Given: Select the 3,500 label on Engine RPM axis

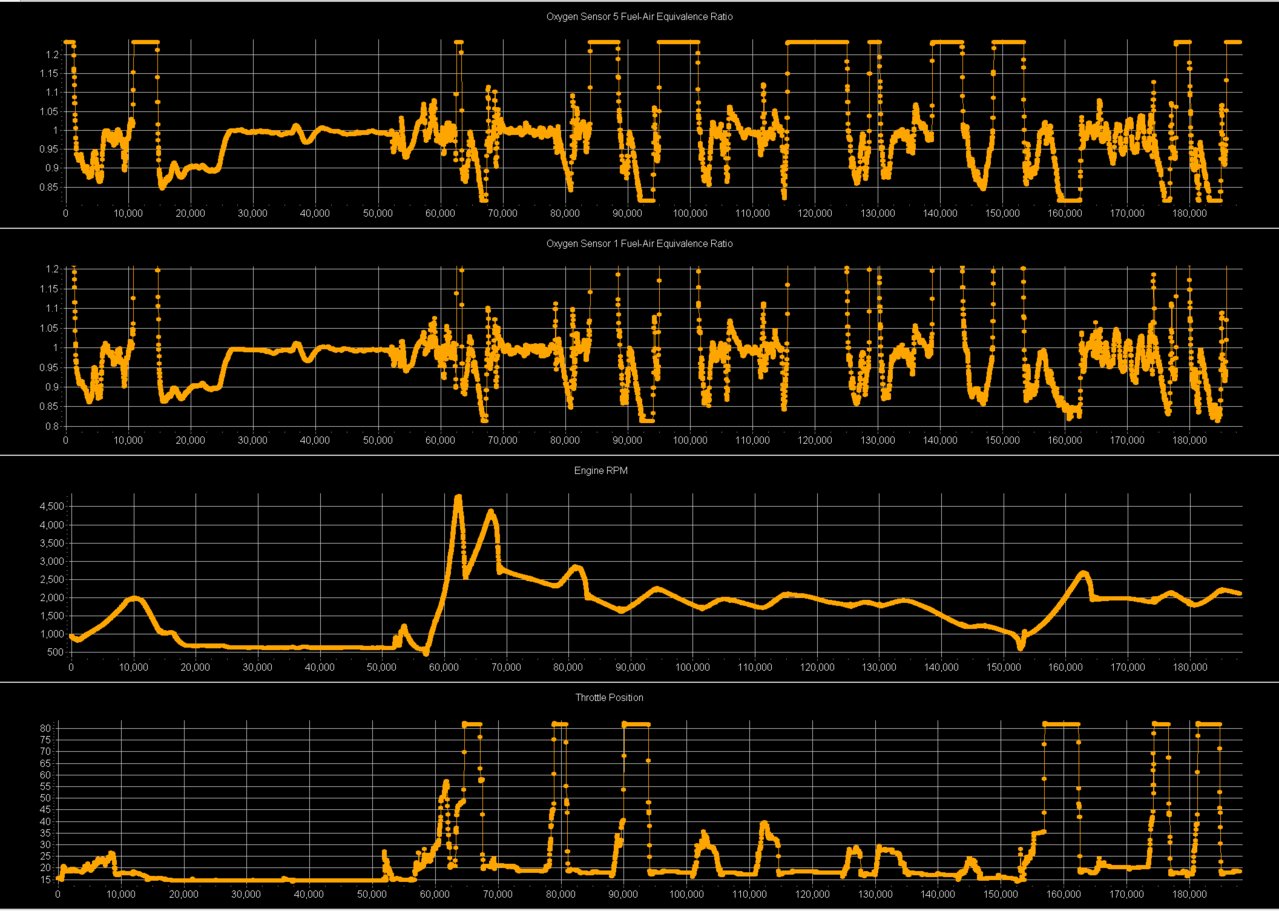Looking at the screenshot, I should 53,543.
